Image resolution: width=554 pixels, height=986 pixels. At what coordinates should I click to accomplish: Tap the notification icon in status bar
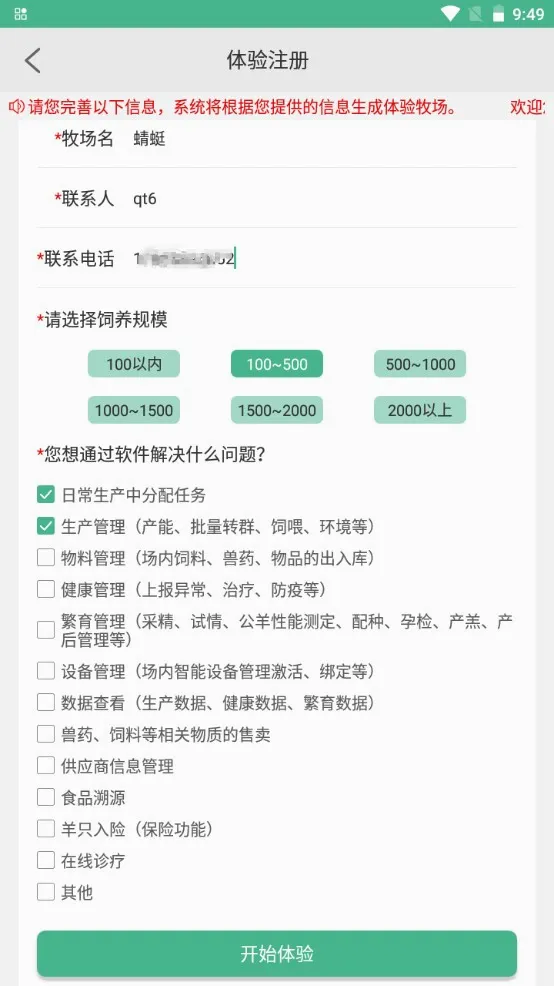pyautogui.click(x=21, y=13)
